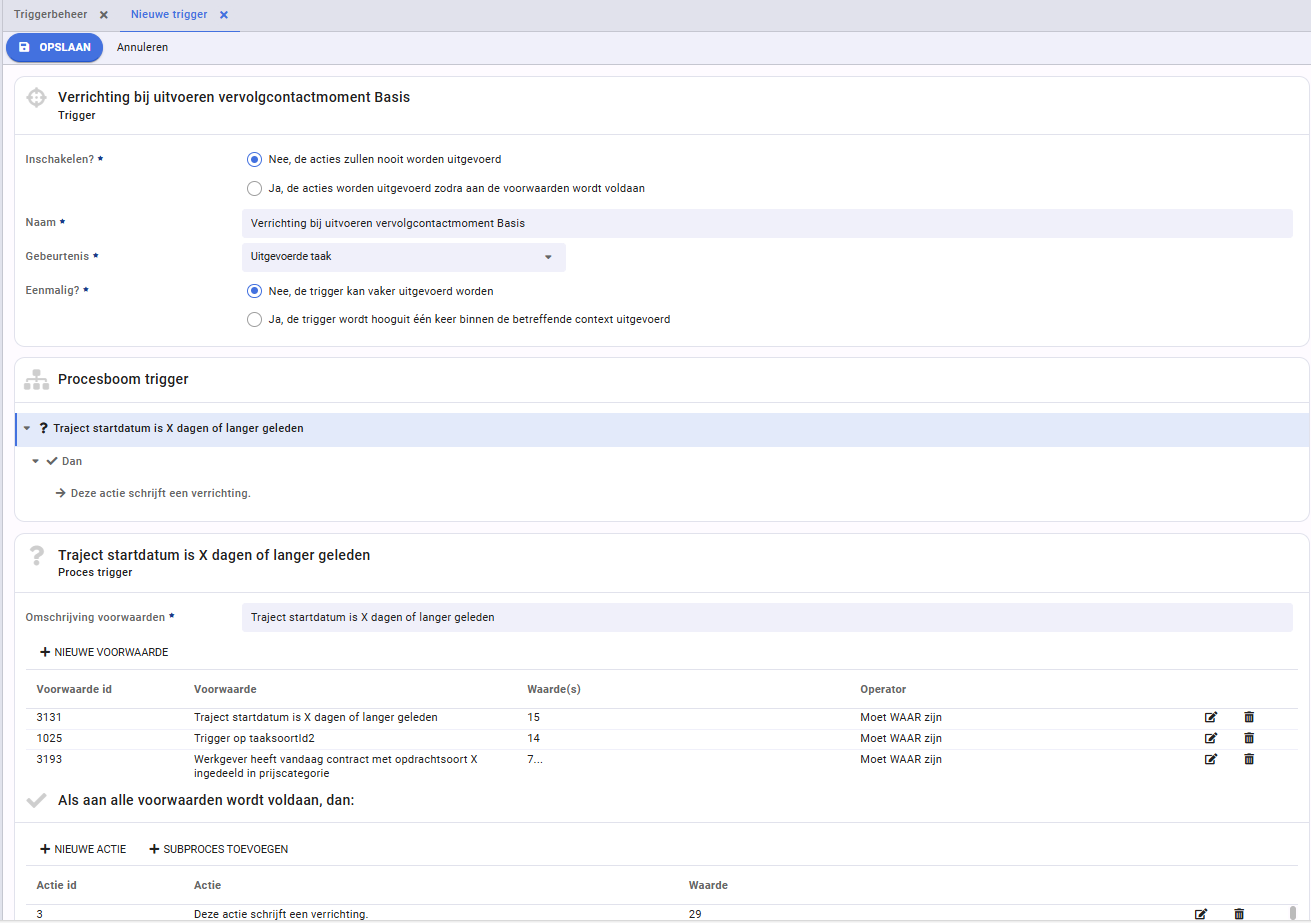The height and width of the screenshot is (923, 1311).
Task: Collapse the Dan tree node
Action: (35, 461)
